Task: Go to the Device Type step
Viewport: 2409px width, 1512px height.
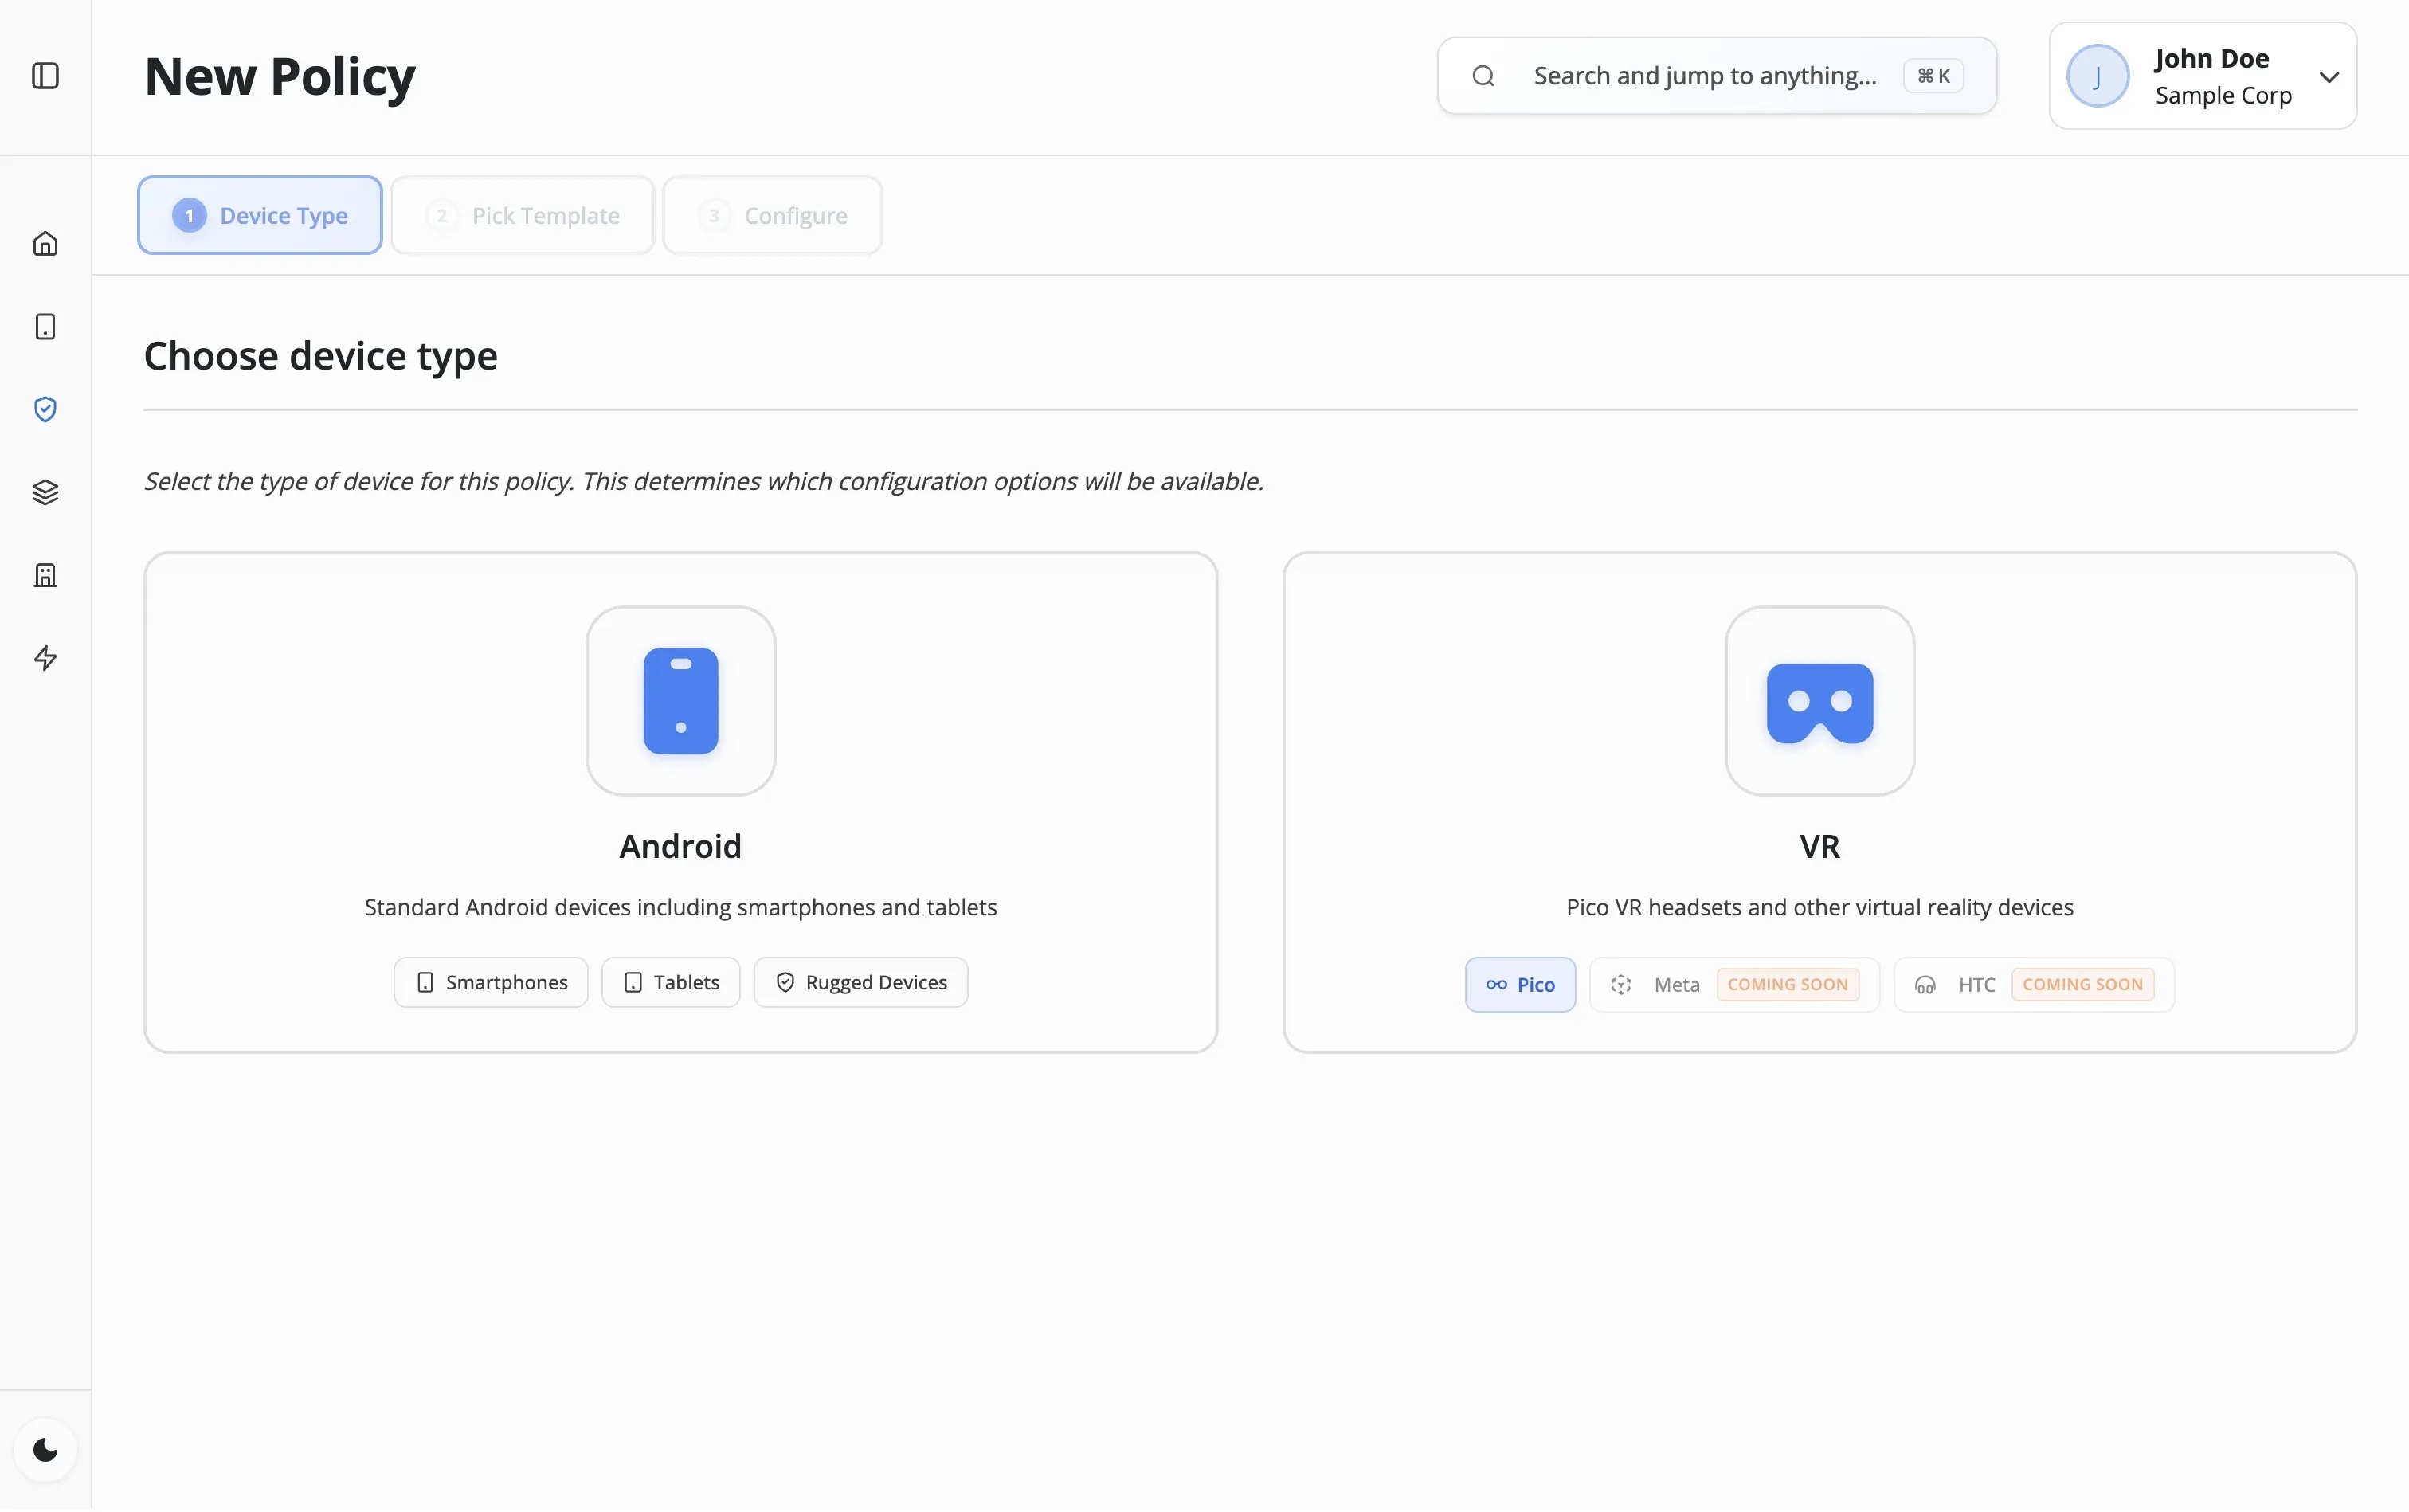Action: pos(260,215)
